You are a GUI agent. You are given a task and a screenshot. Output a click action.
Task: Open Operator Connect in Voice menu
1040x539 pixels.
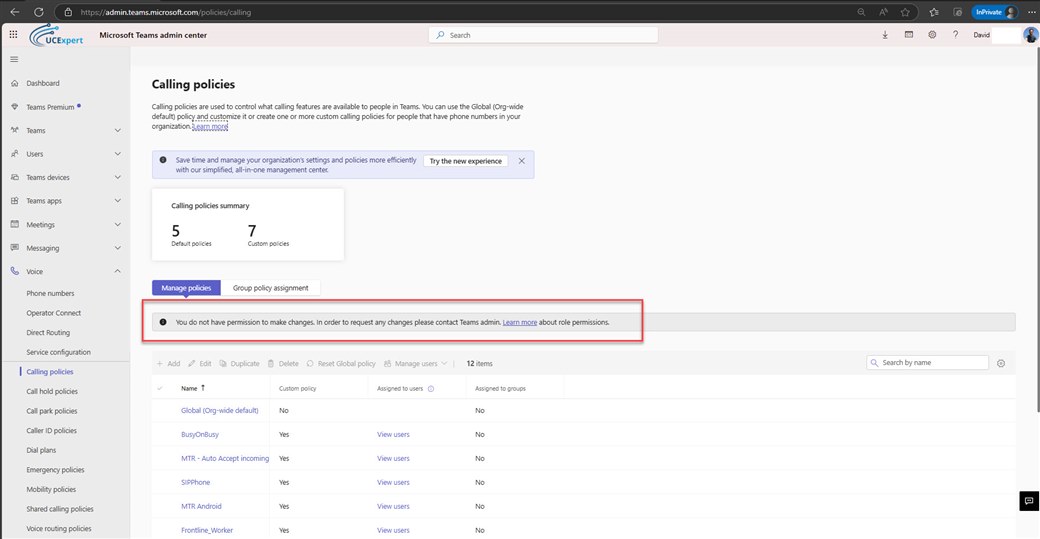coord(54,313)
